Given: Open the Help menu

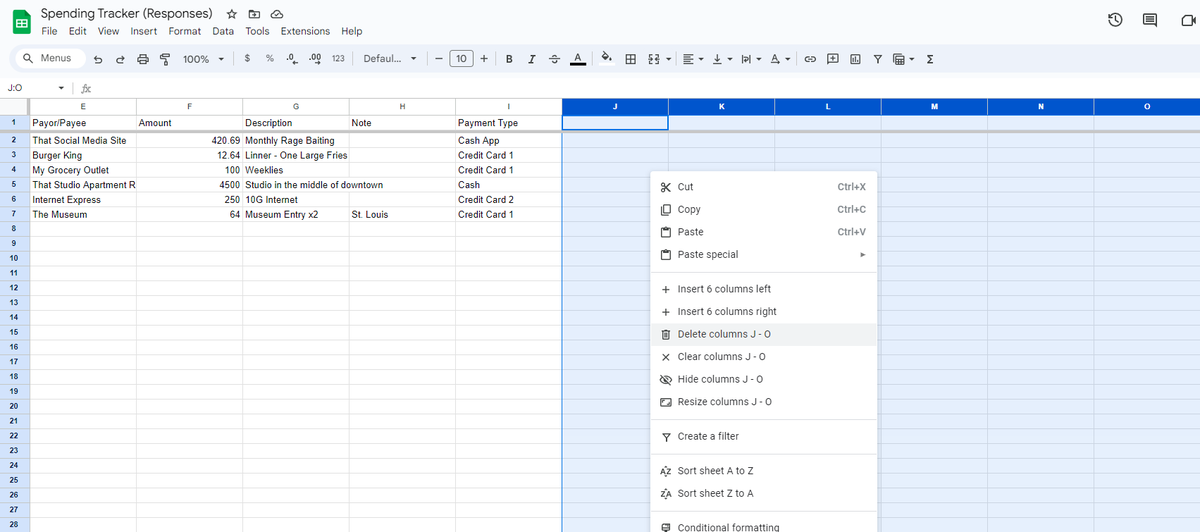Looking at the screenshot, I should tap(351, 31).
